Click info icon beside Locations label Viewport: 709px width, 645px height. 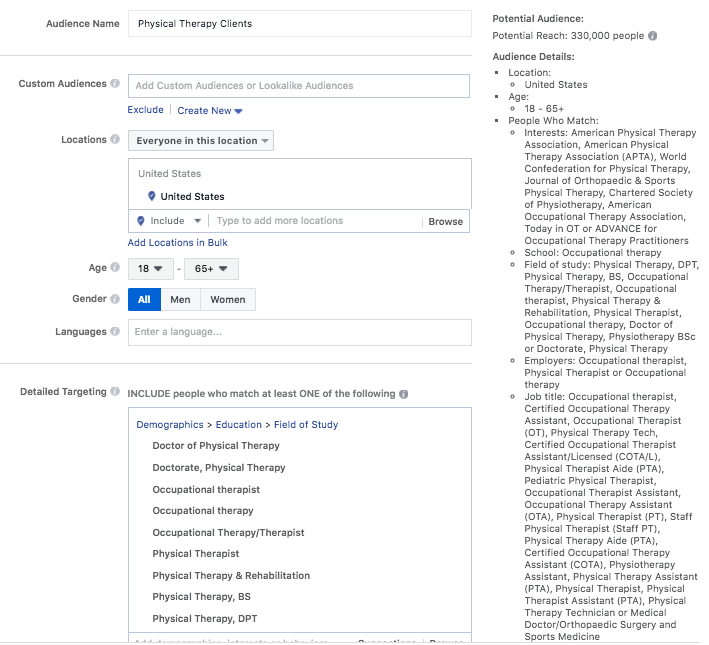(115, 139)
